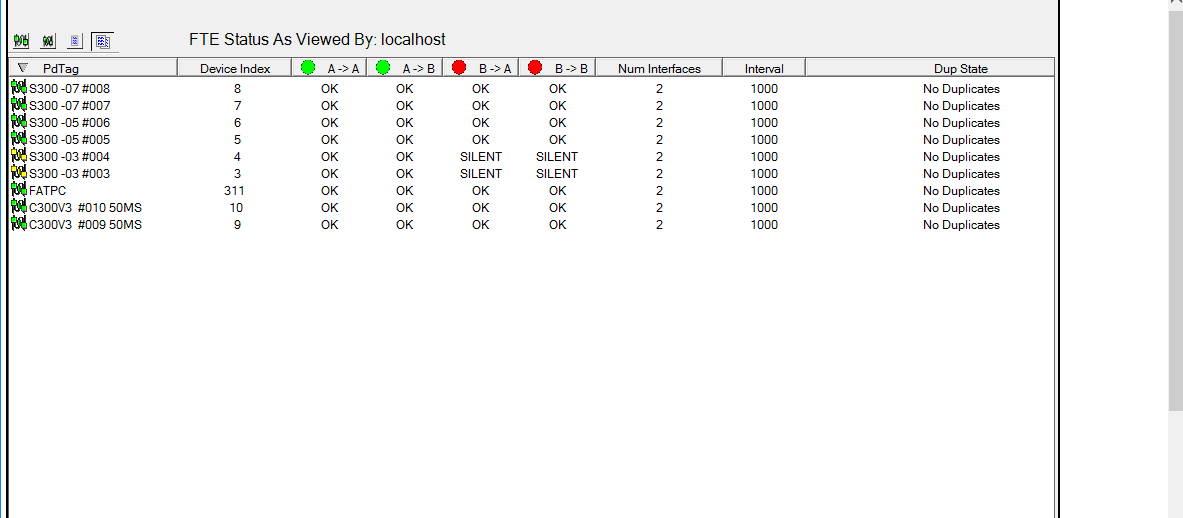Click B -> A OK cell for C300V3 #010 50MS
Image resolution: width=1183 pixels, height=518 pixels.
[481, 207]
